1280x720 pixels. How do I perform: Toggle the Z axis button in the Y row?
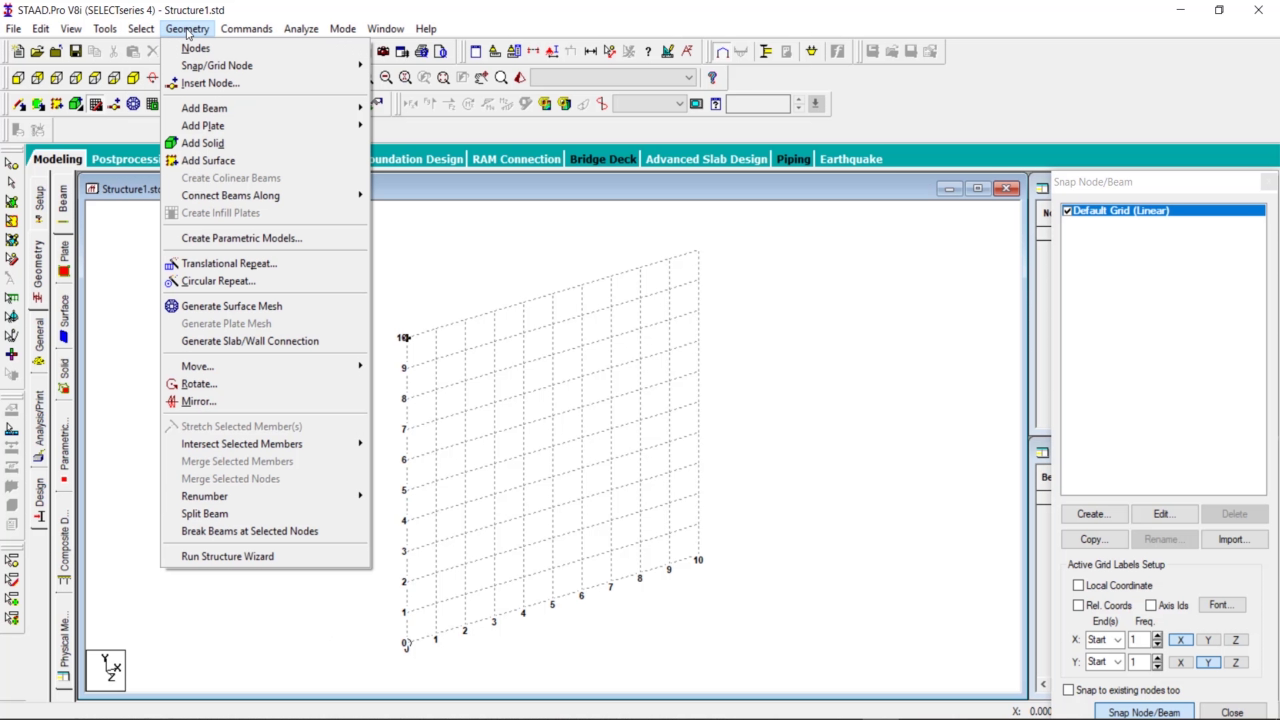[x=1236, y=662]
